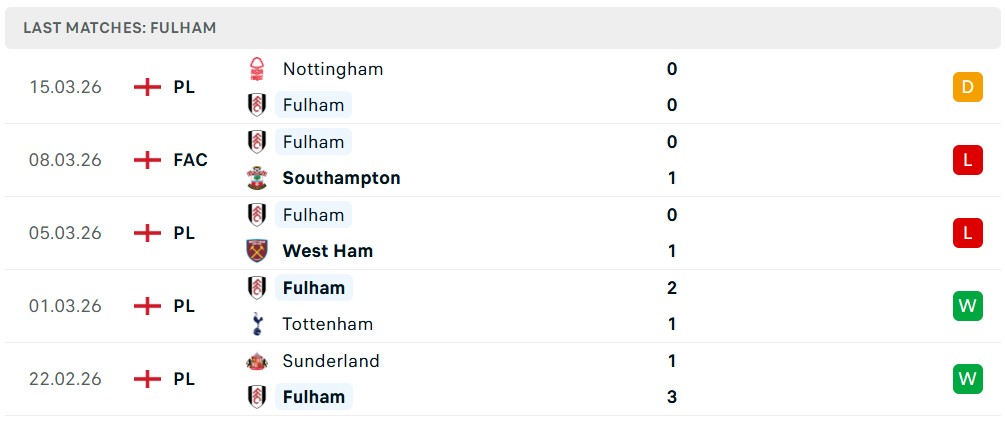
Task: Click the Nottingham Forest club crest
Action: click(x=257, y=69)
